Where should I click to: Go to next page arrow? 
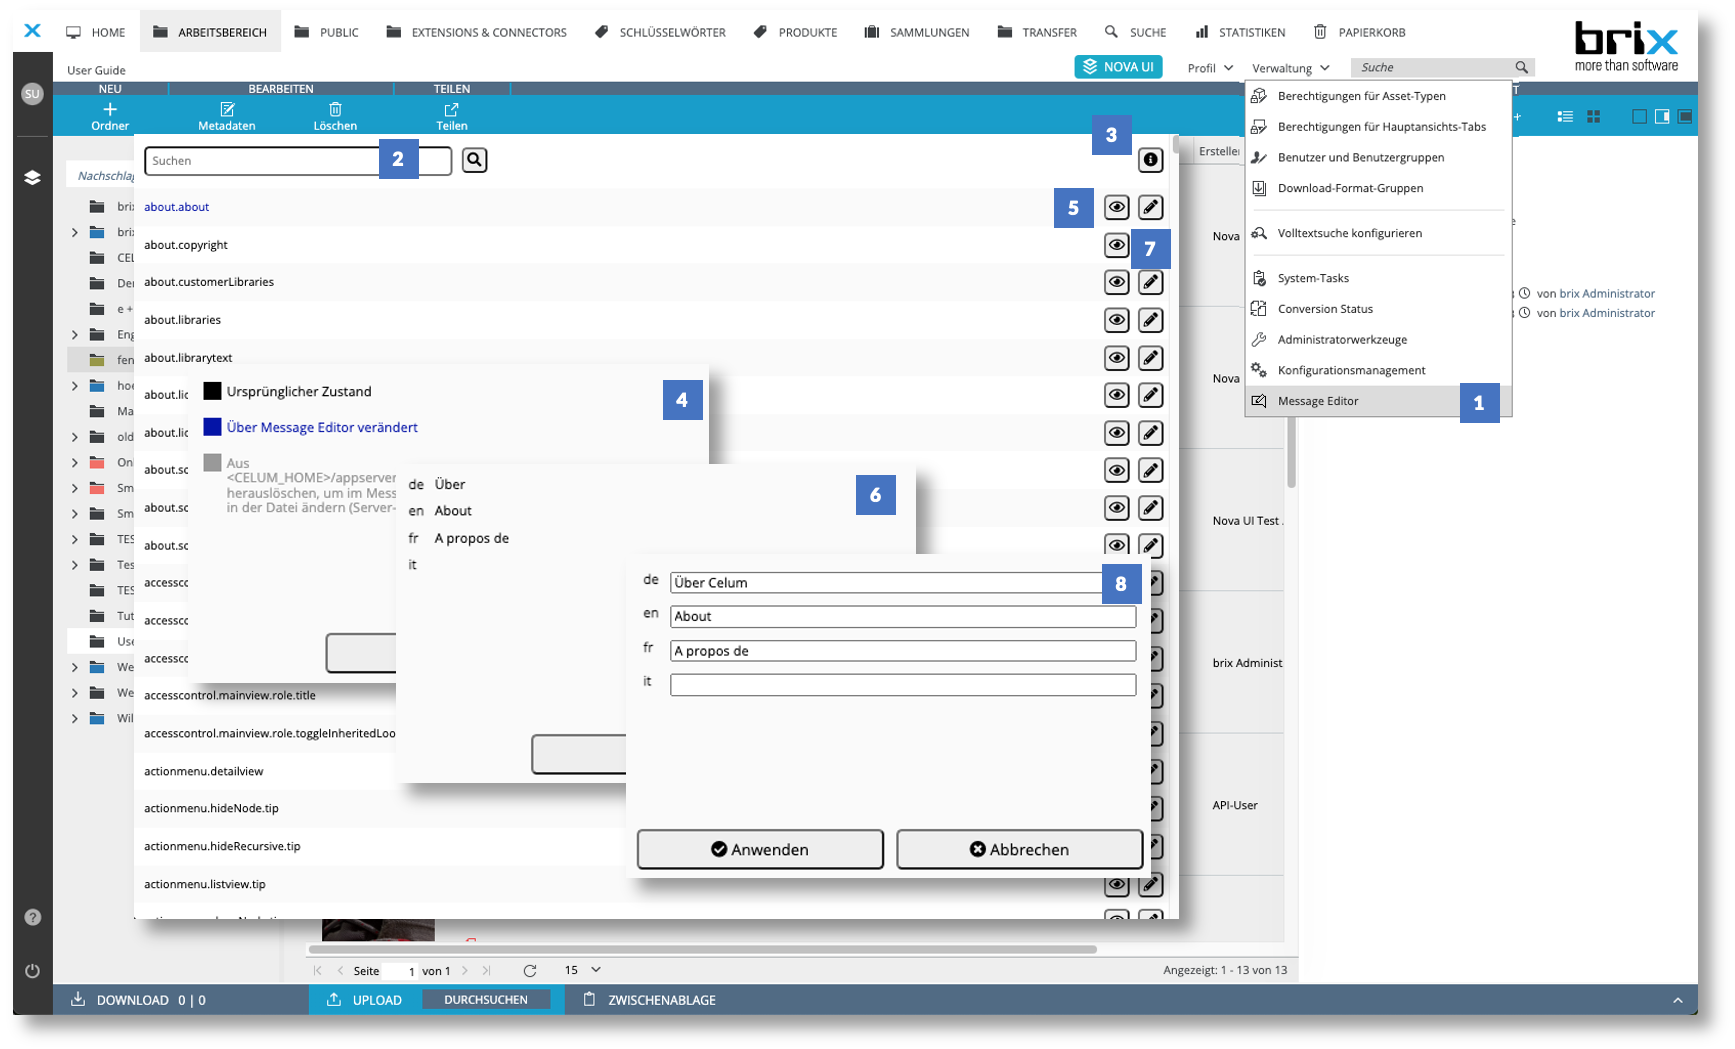pos(465,971)
